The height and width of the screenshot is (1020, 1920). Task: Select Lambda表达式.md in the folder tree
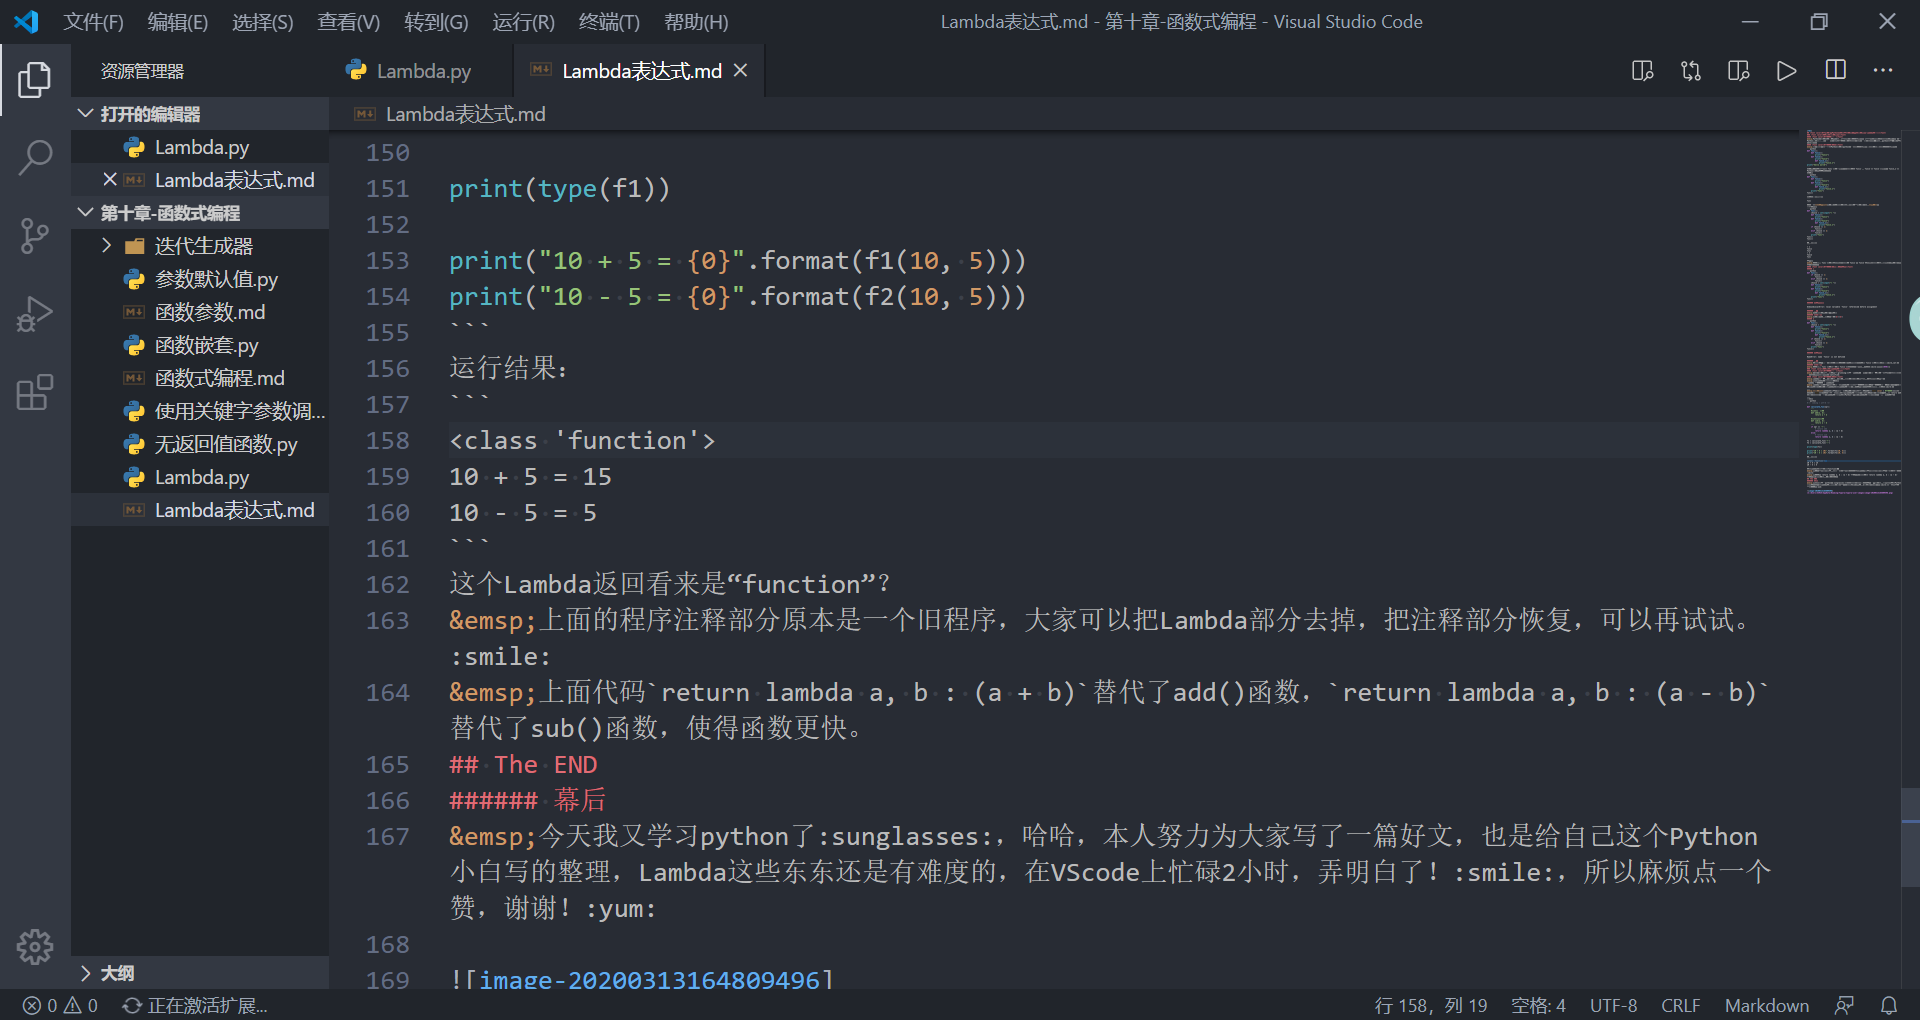coord(200,510)
